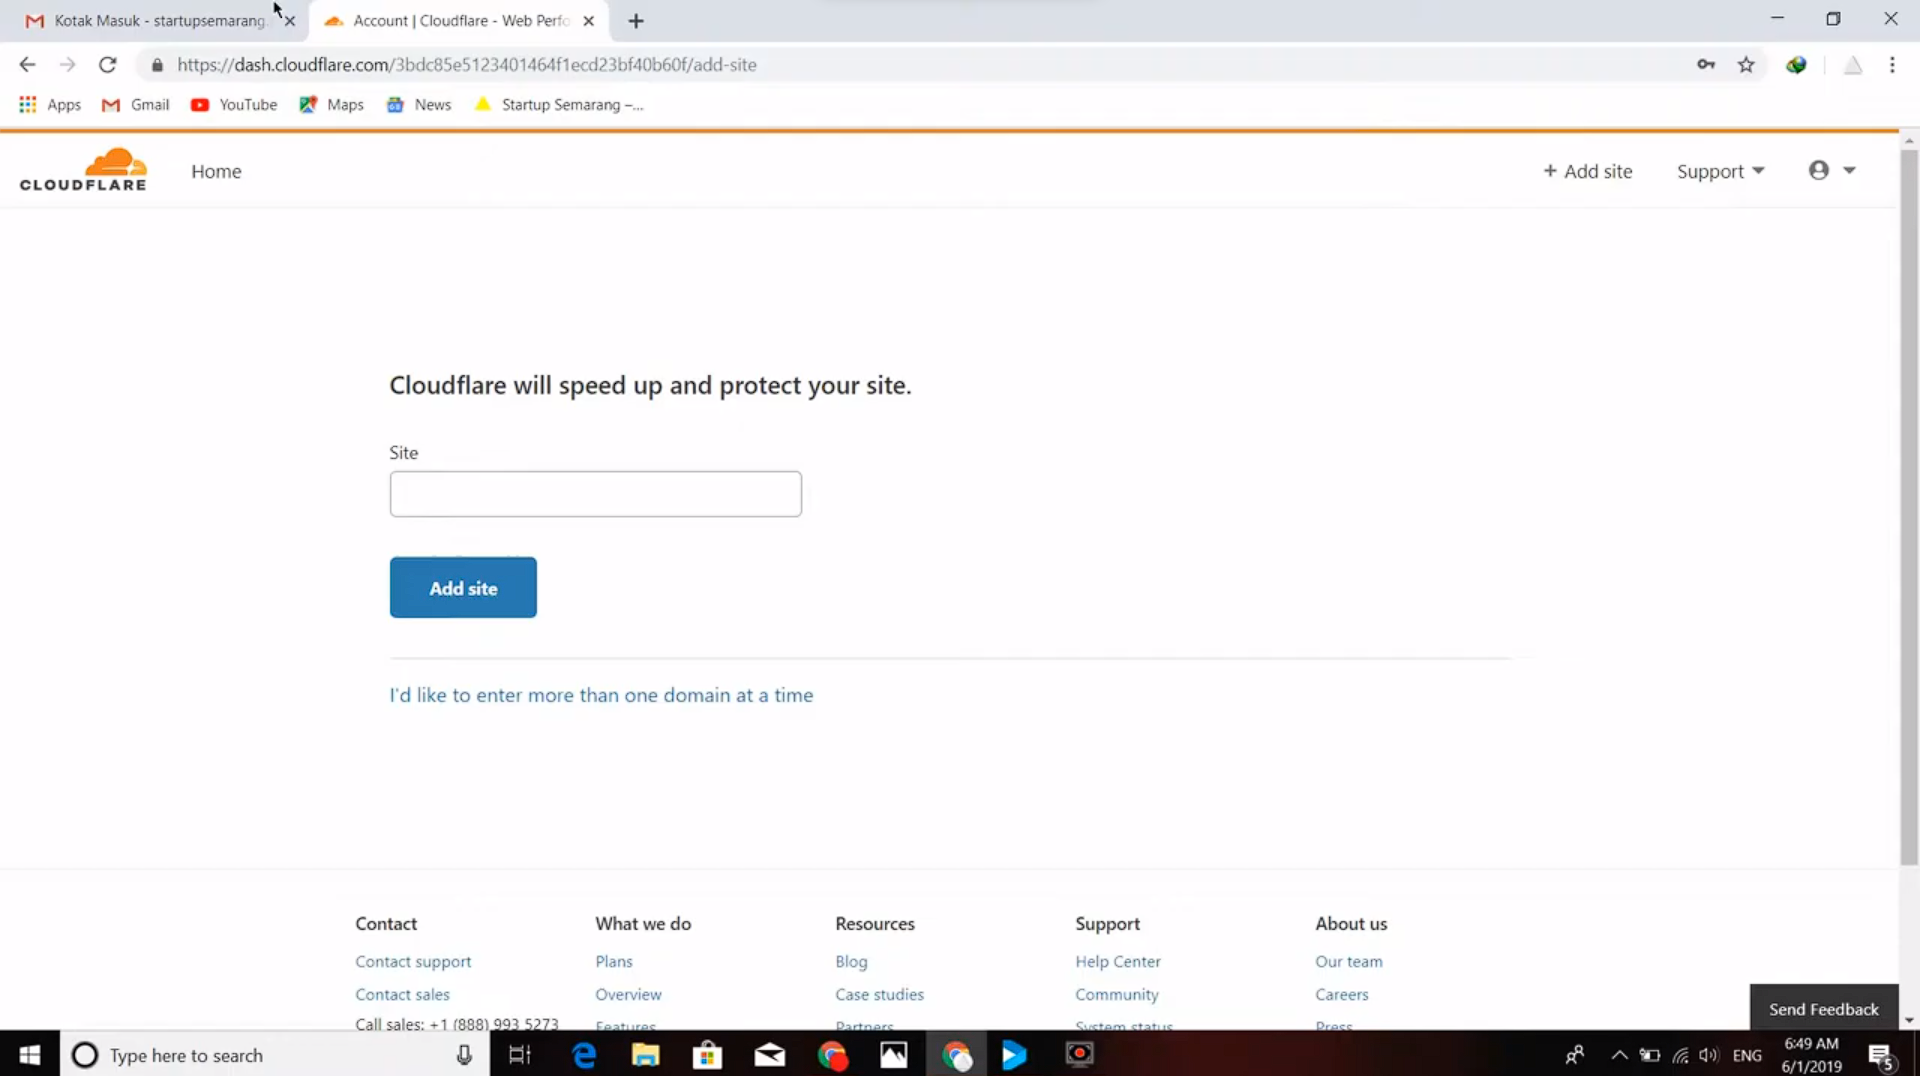Open the Maps bookmark

[x=331, y=104]
